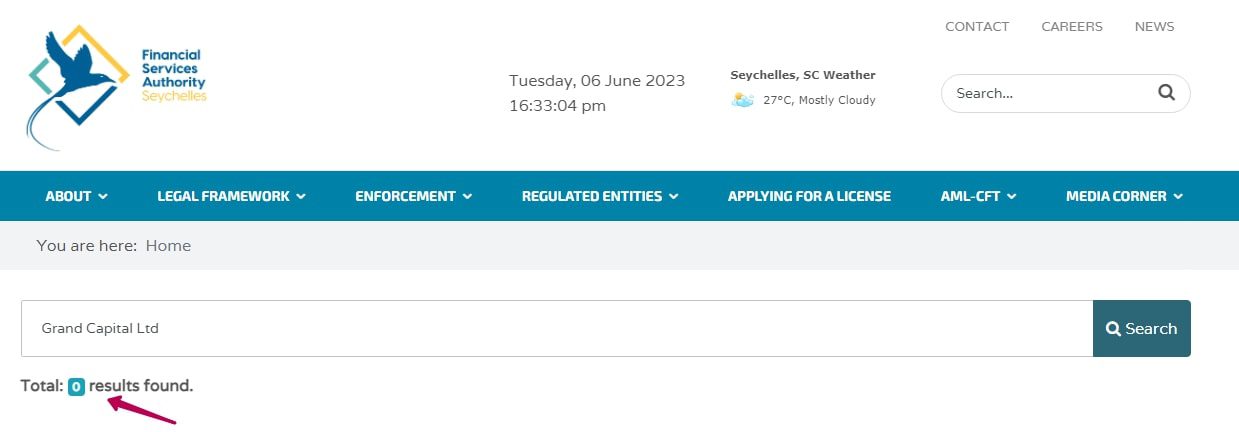Click the magnifier icon on the Search button

pos(1113,329)
